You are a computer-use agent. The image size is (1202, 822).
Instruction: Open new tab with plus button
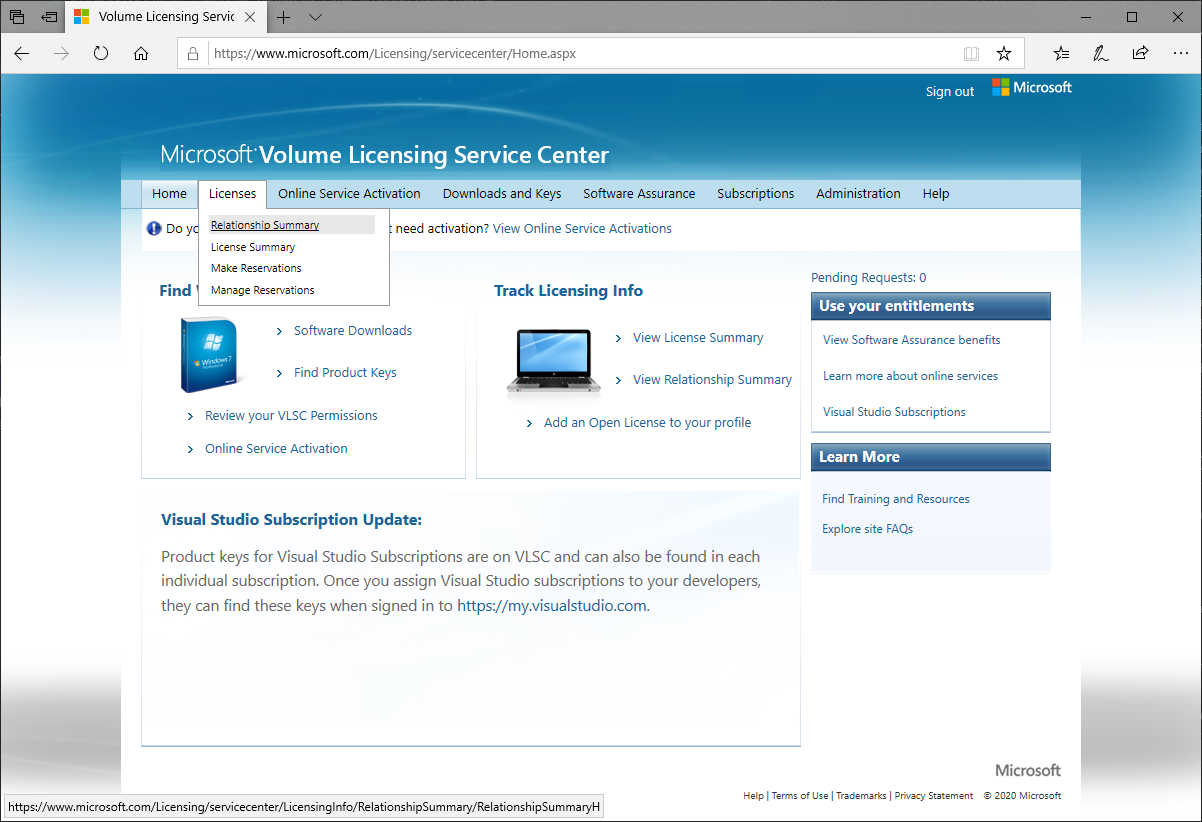[x=284, y=17]
